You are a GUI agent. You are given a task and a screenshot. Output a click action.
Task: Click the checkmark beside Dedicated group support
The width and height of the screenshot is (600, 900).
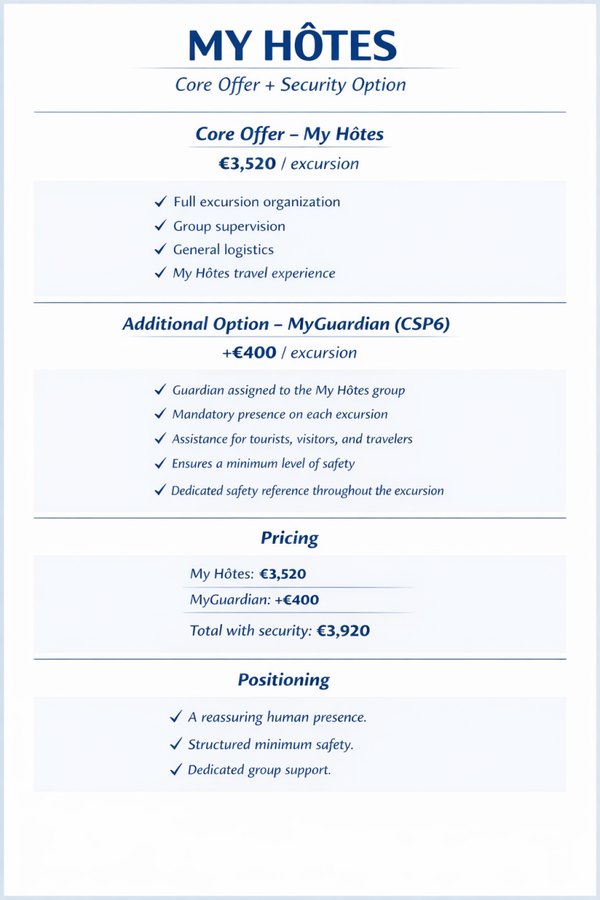(x=176, y=770)
